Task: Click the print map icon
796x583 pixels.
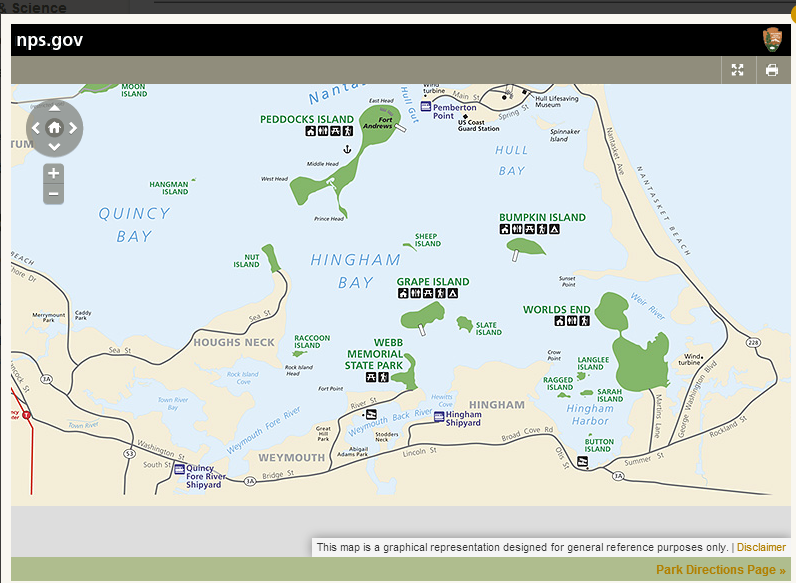Action: click(772, 70)
